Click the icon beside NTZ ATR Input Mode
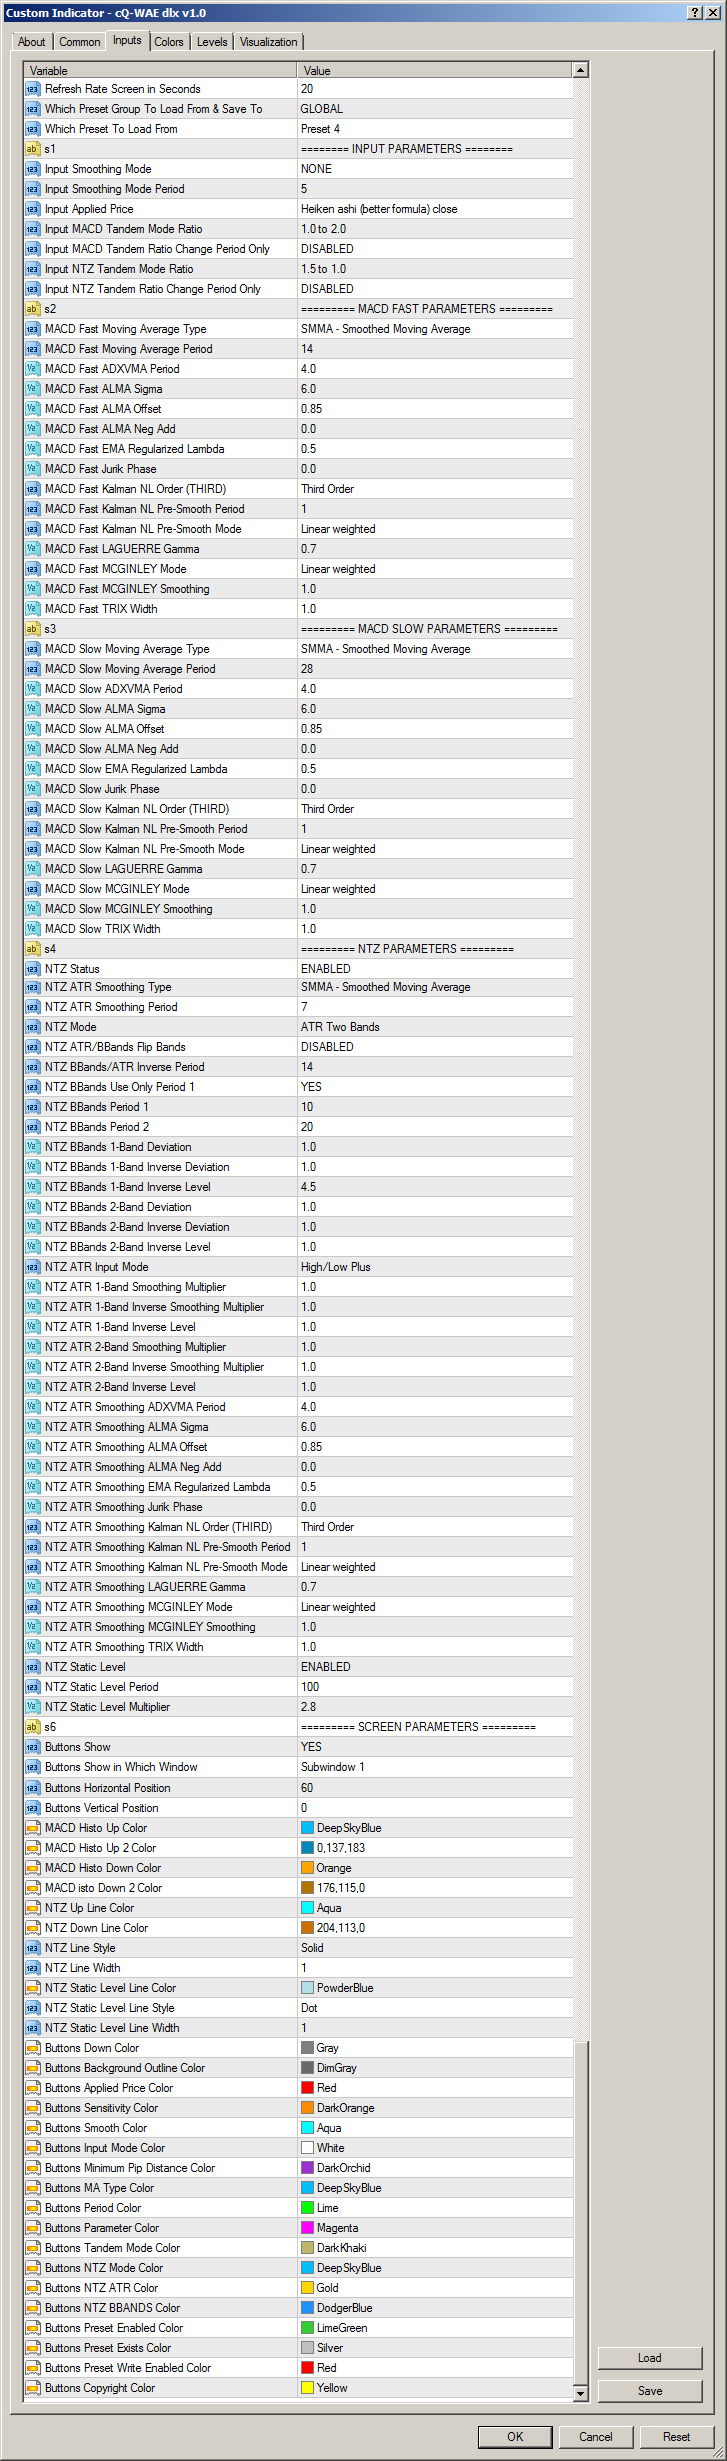The height and width of the screenshot is (2461, 727). click(x=33, y=1267)
